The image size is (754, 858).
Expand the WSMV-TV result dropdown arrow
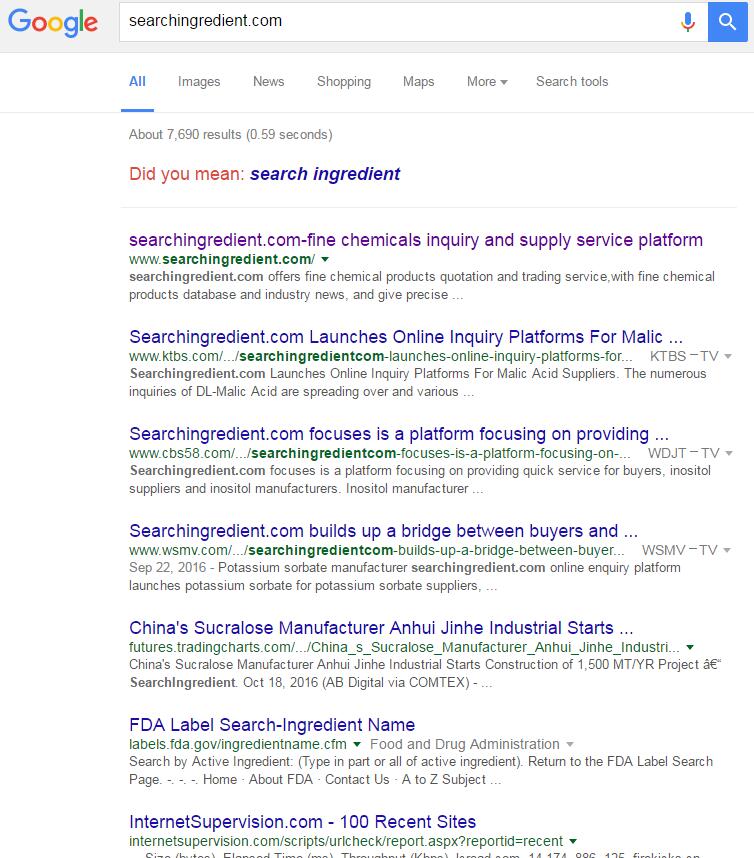click(727, 550)
